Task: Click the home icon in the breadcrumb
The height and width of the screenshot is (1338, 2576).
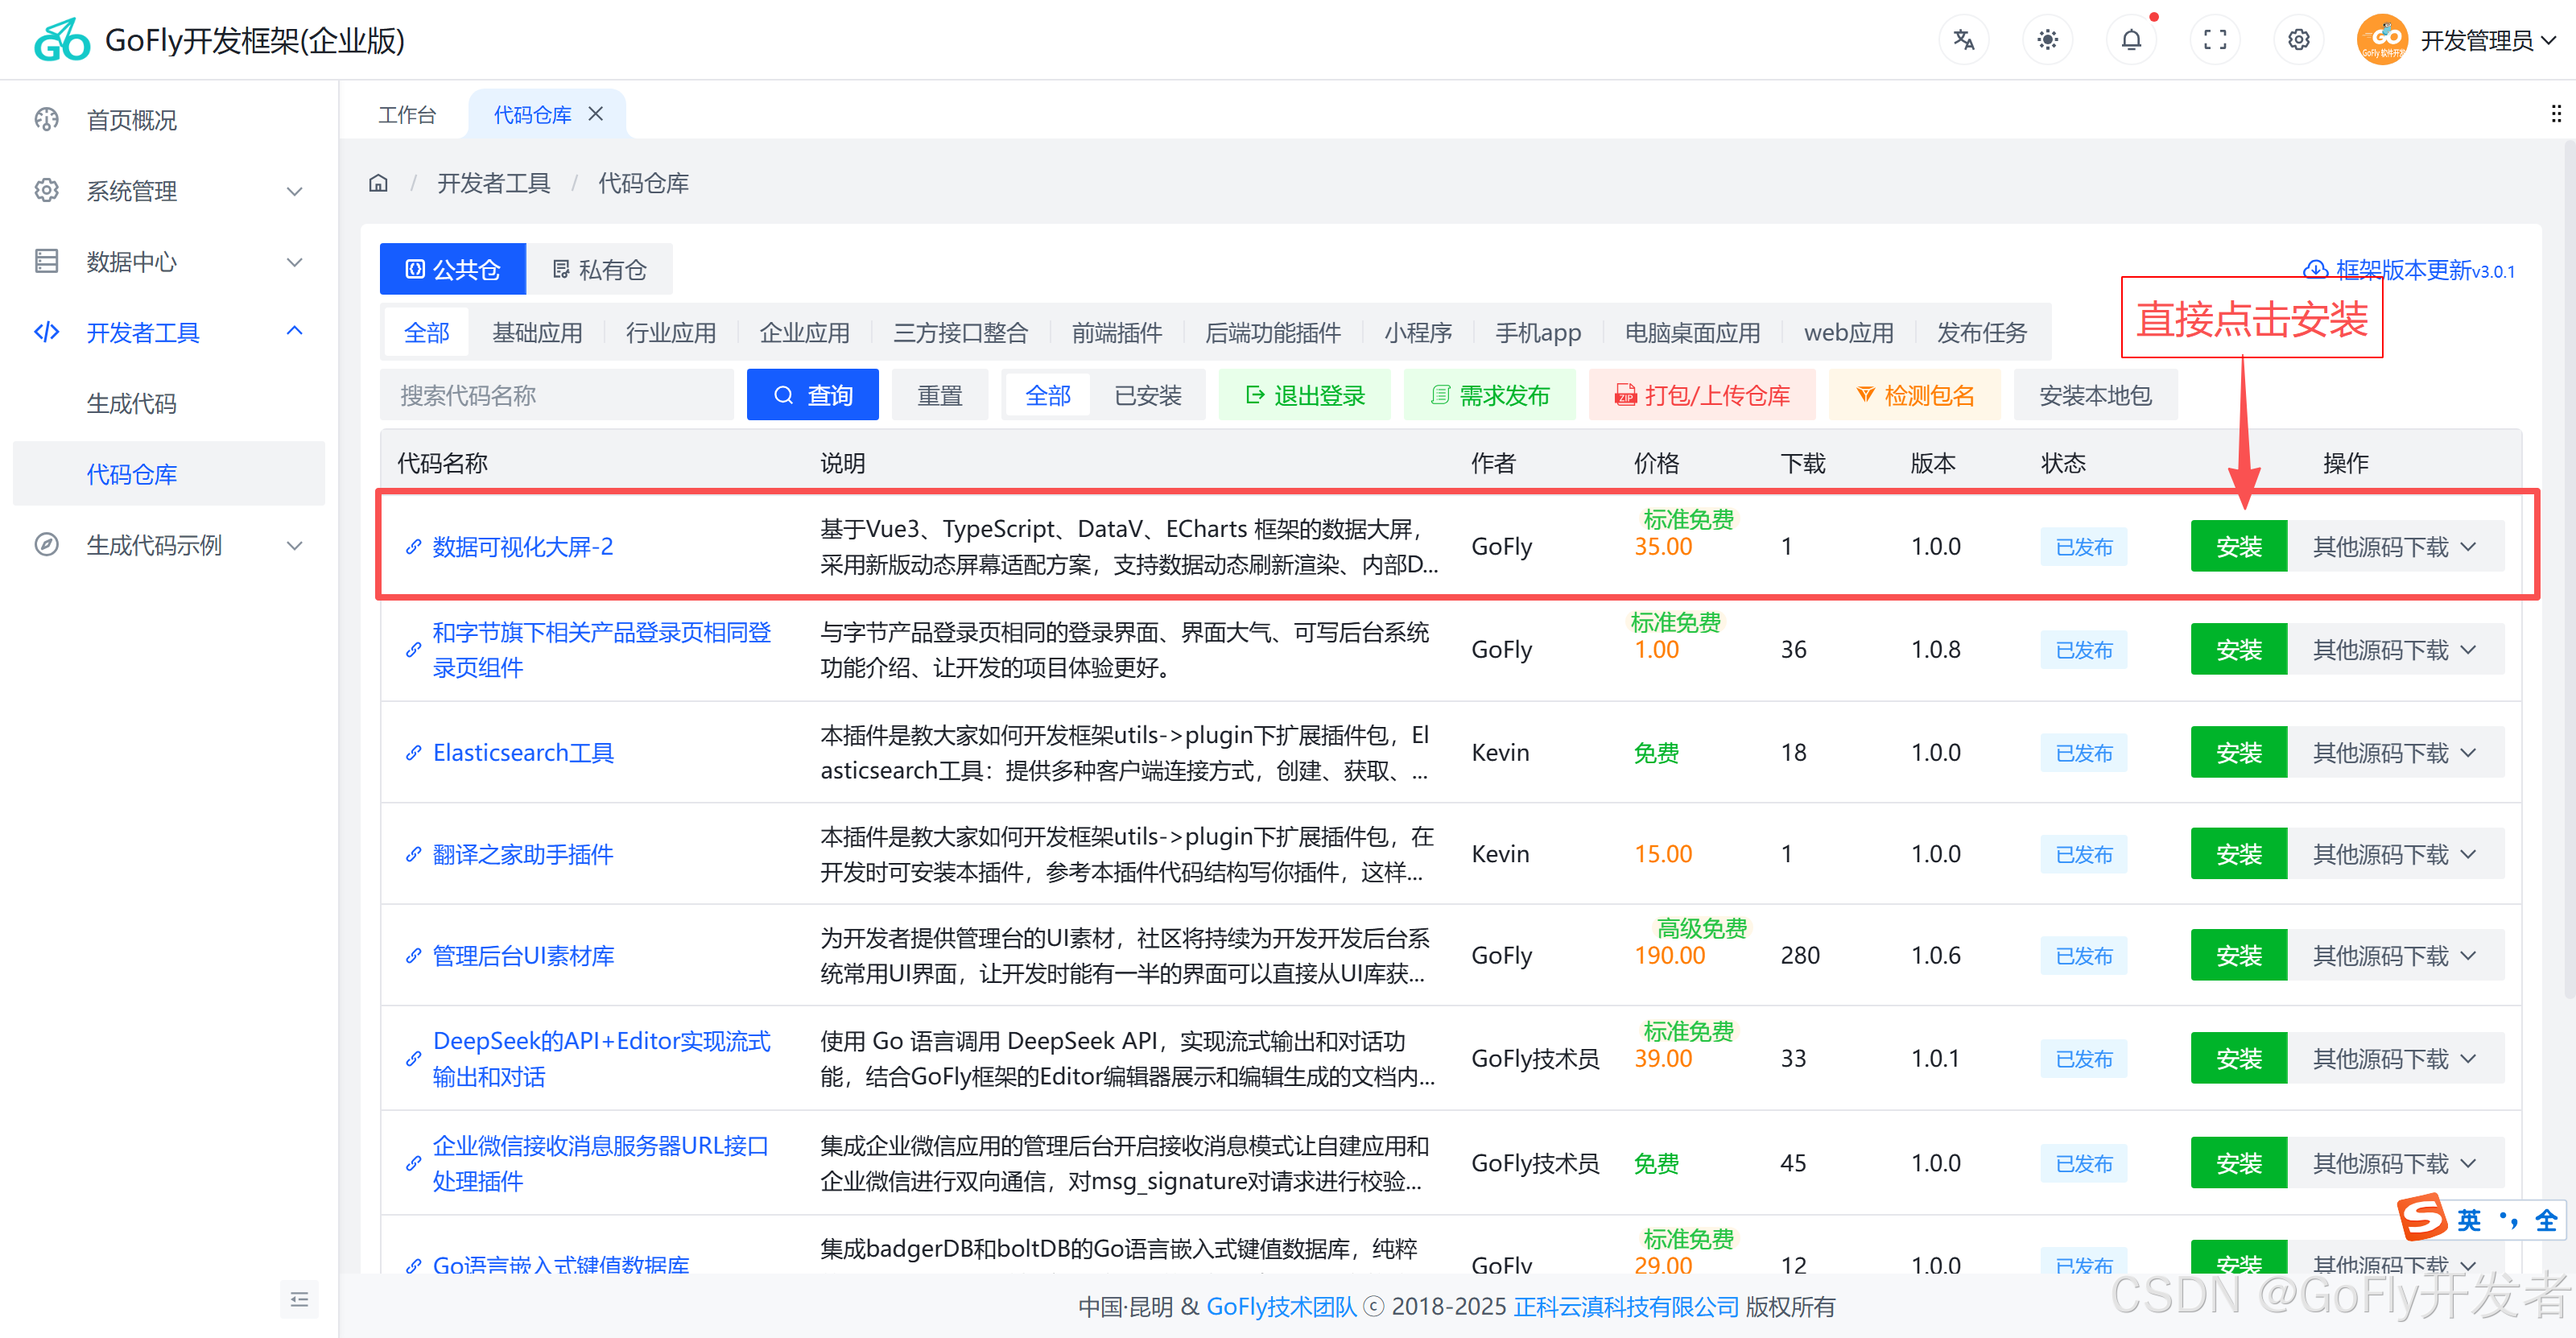Action: pos(378,182)
